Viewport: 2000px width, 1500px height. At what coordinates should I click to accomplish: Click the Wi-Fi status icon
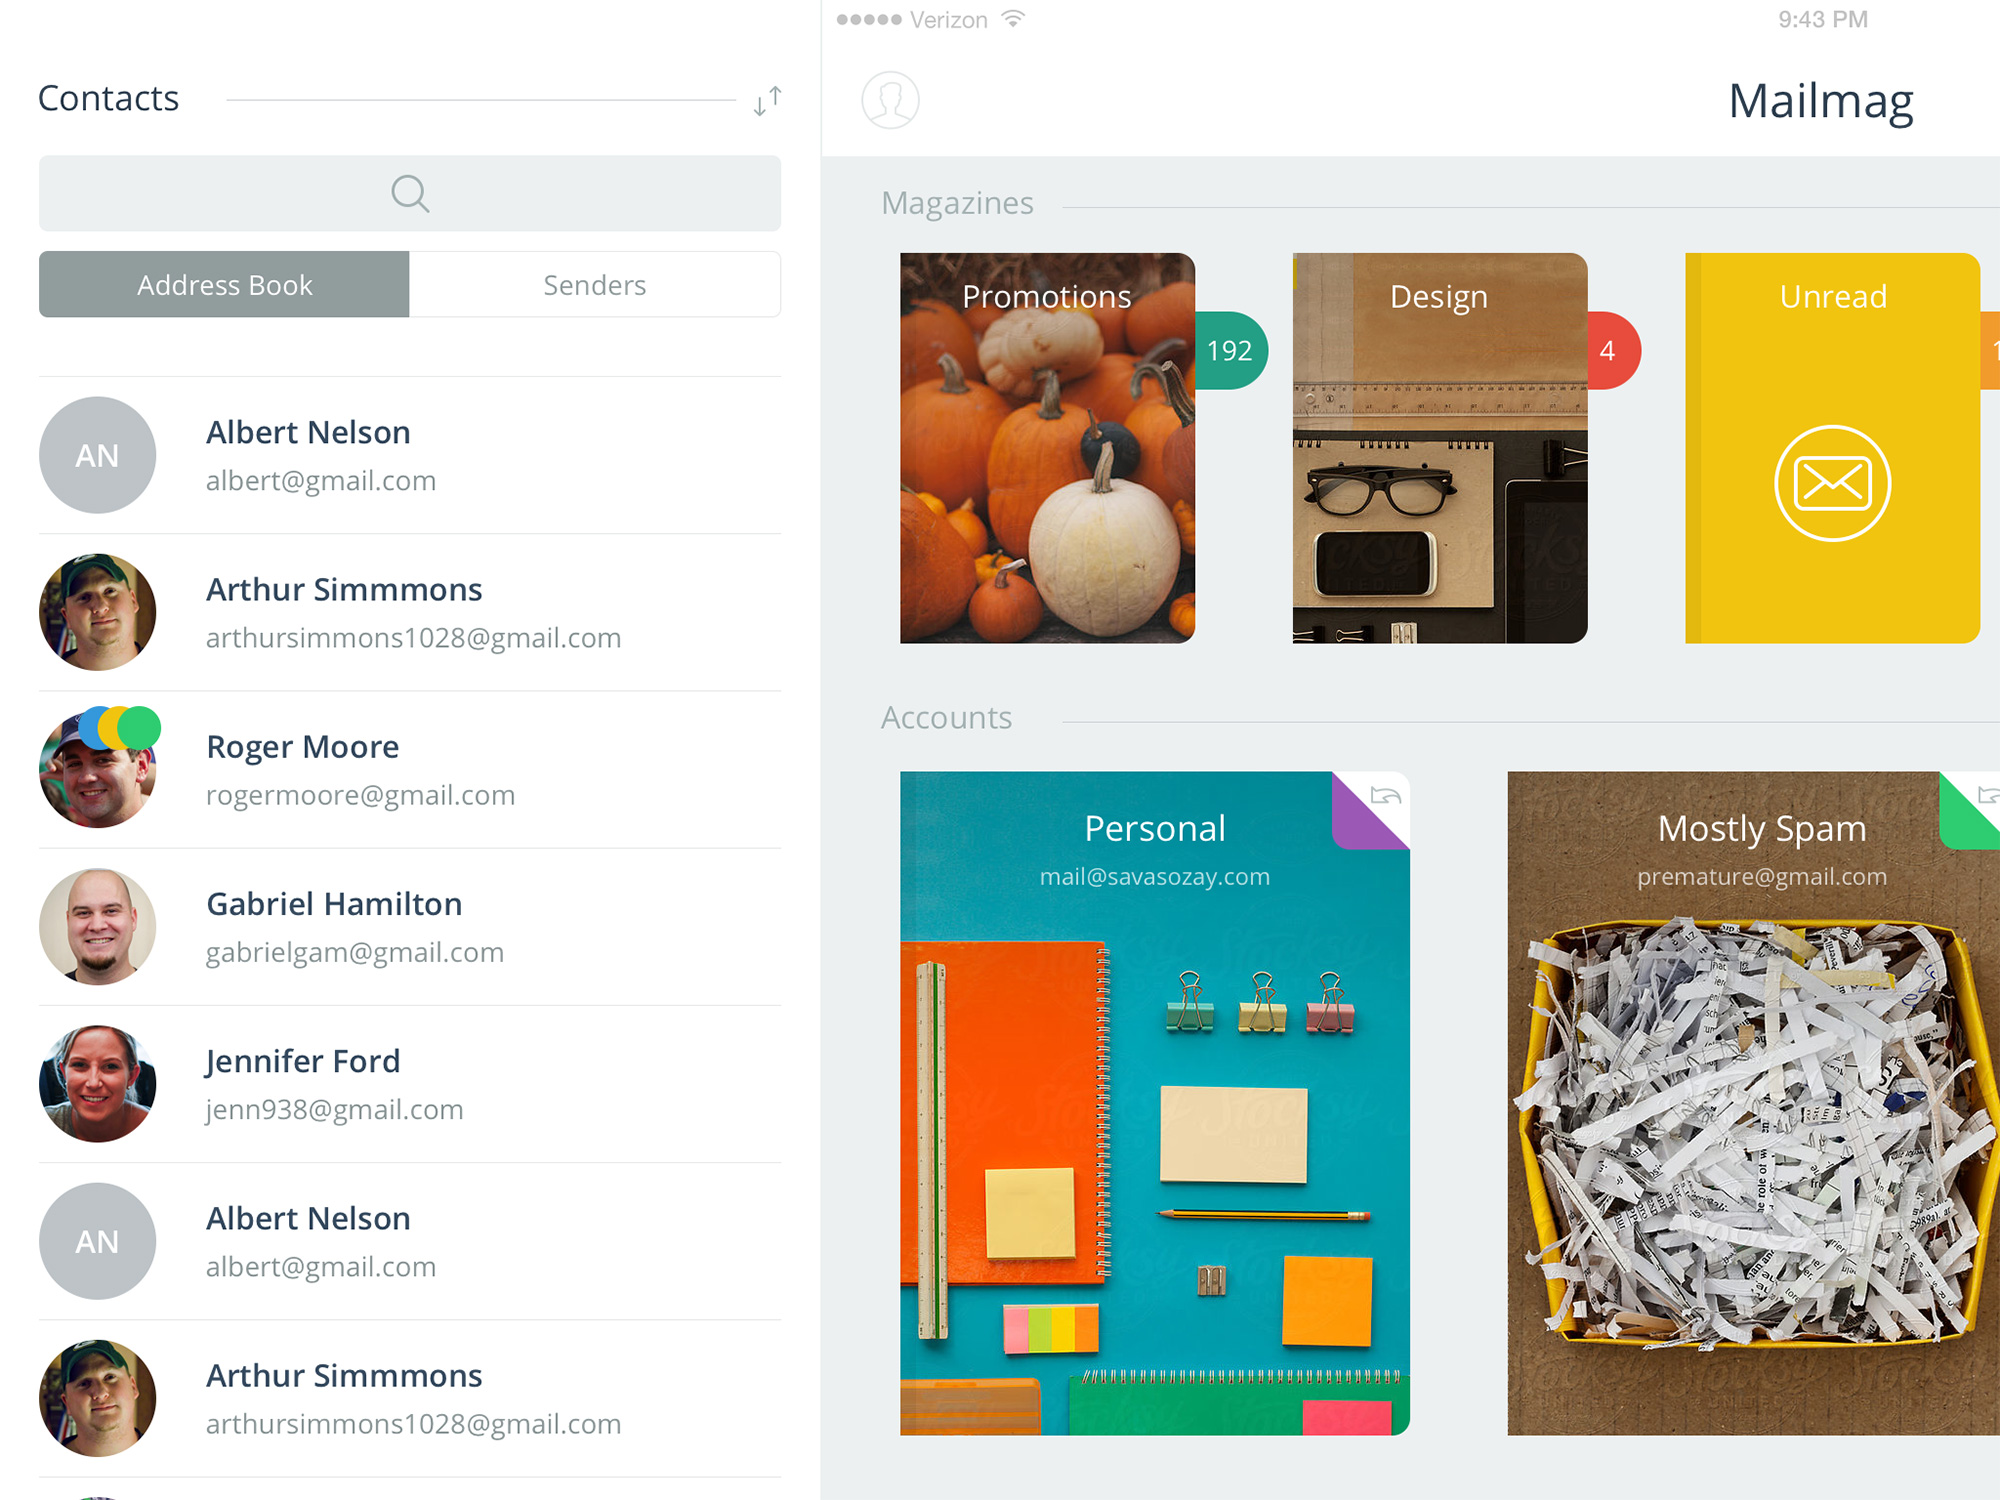click(1013, 19)
